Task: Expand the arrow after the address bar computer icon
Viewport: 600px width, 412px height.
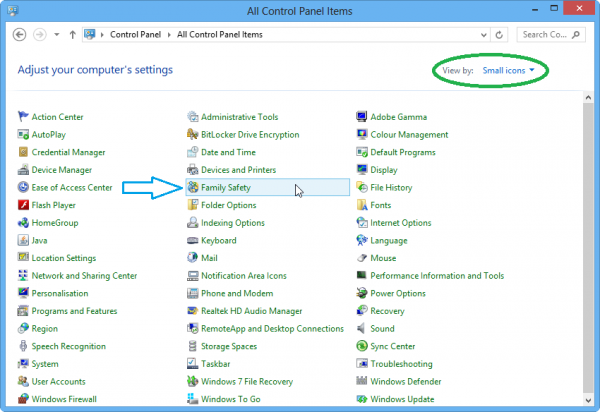Action: click(x=102, y=35)
